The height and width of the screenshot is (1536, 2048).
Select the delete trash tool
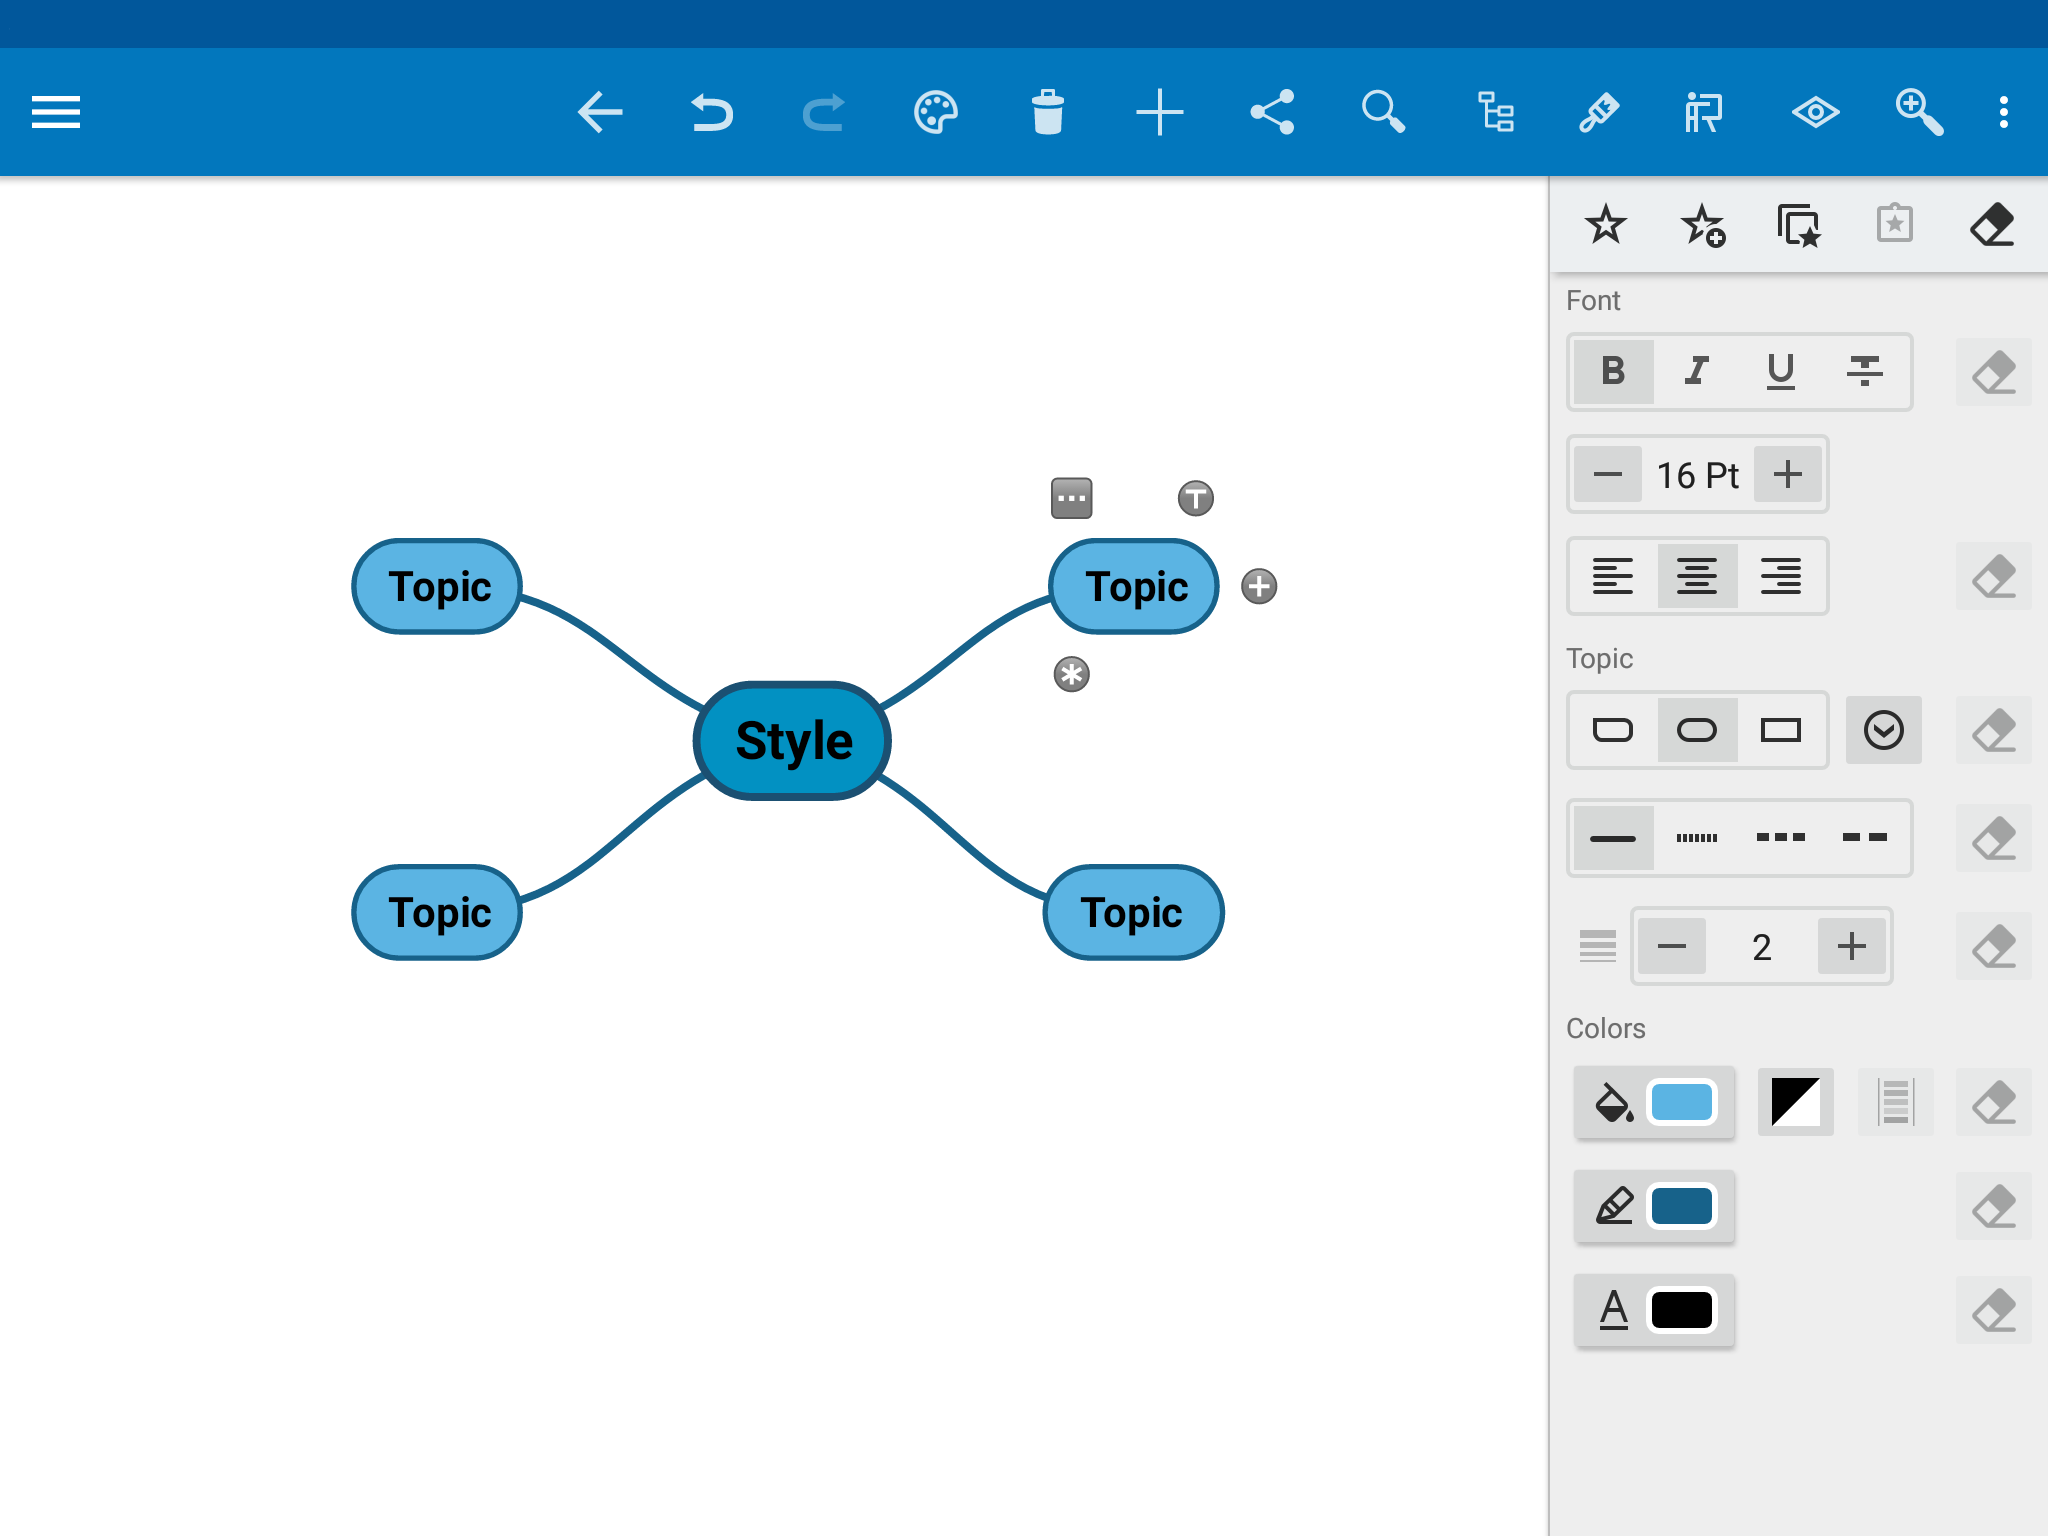[1048, 112]
